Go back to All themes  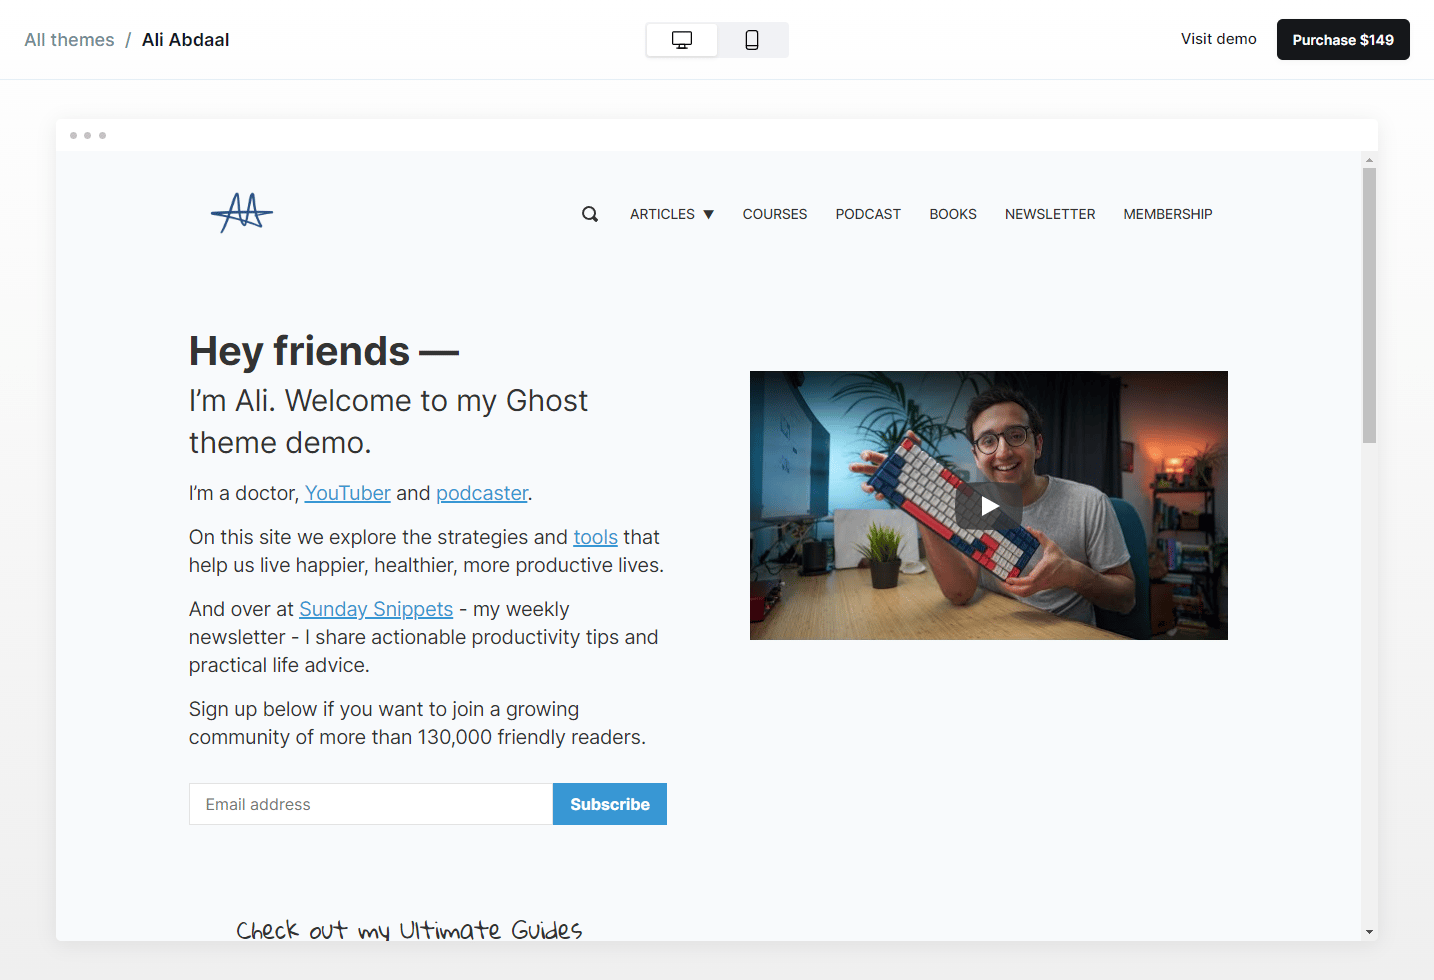point(70,40)
